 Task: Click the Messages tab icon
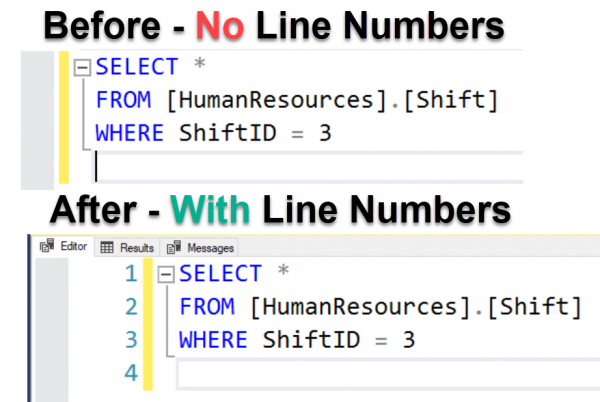174,247
